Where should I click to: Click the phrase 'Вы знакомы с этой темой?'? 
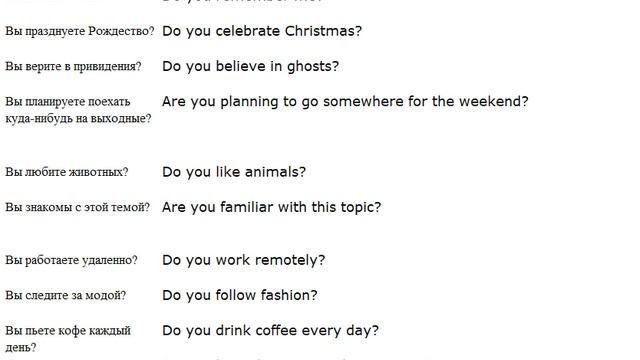point(78,207)
